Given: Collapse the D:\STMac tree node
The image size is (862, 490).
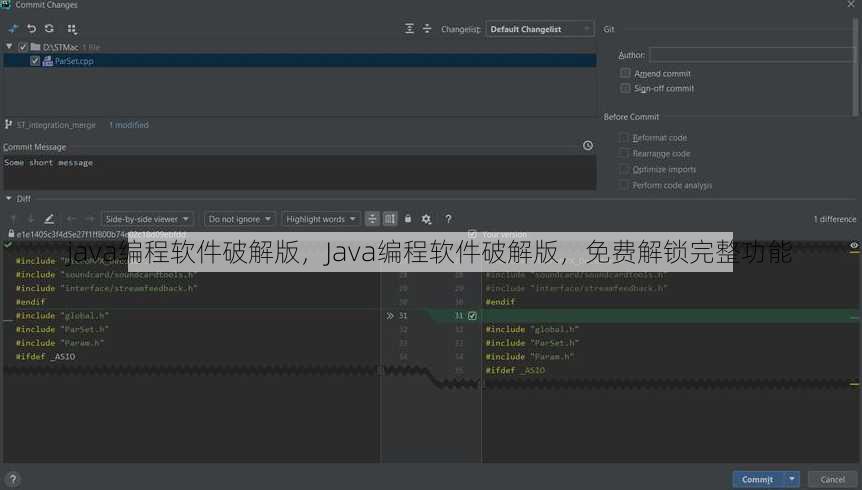Looking at the screenshot, I should [9, 47].
